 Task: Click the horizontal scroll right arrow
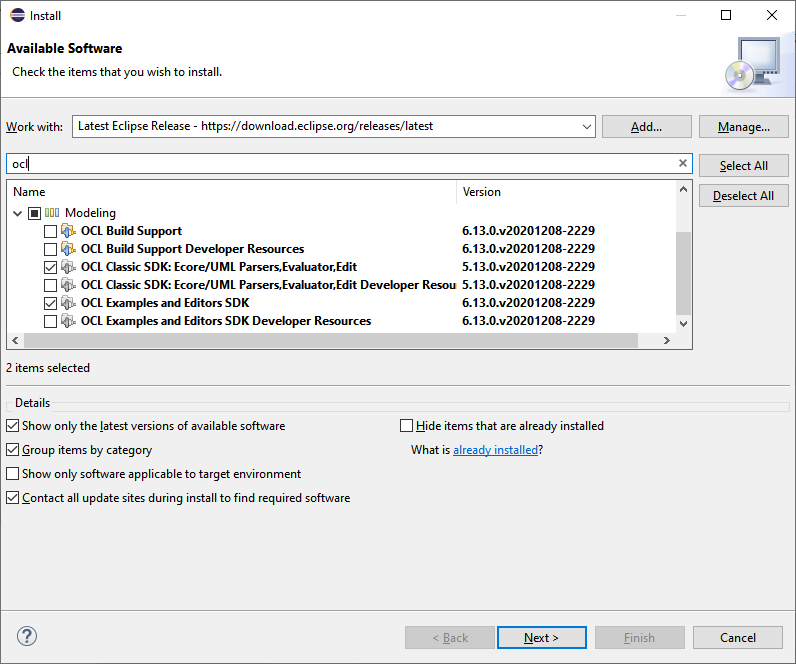click(667, 341)
